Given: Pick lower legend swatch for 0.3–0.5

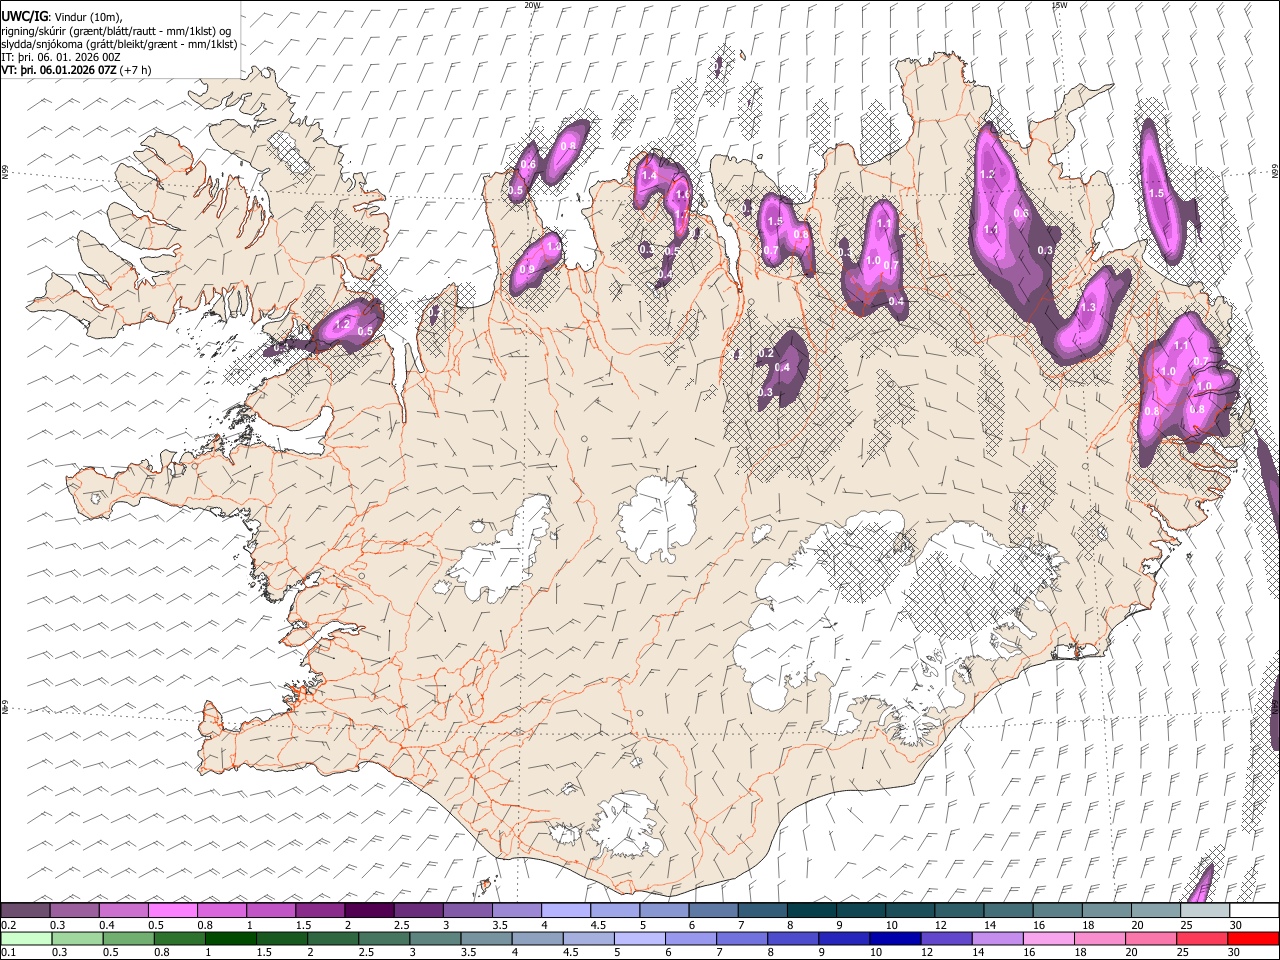Looking at the screenshot, I should 77,938.
